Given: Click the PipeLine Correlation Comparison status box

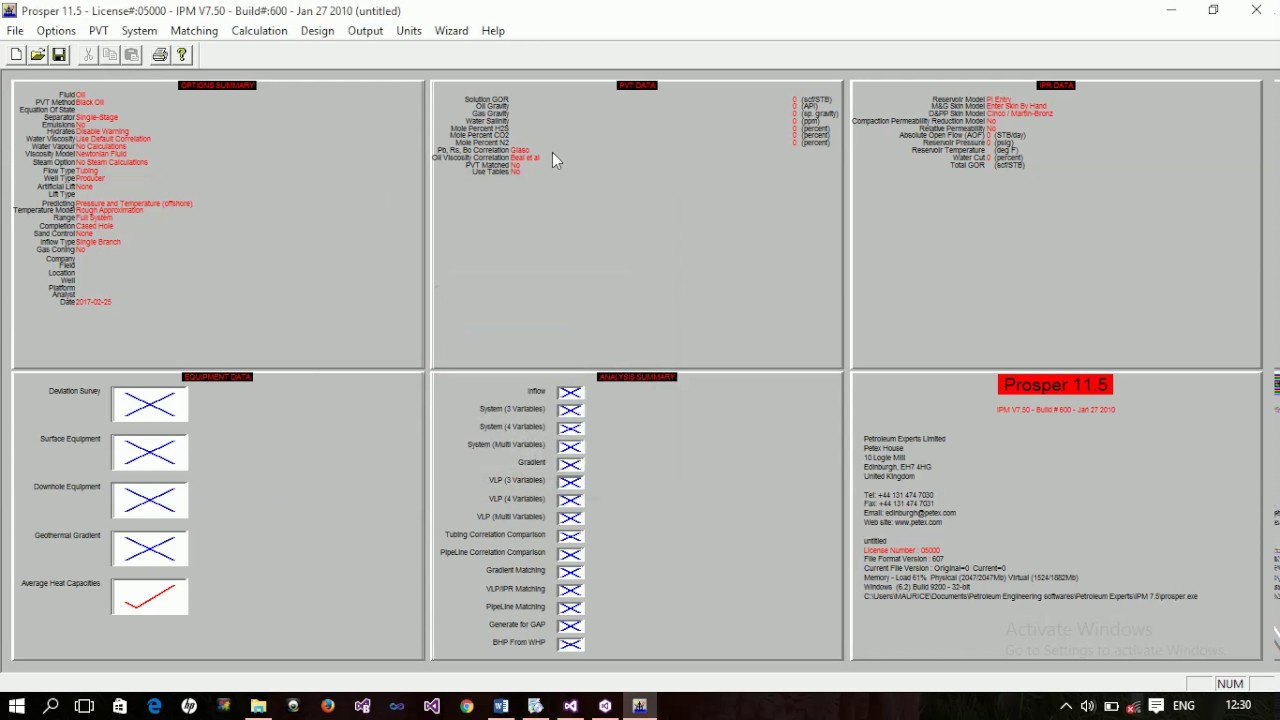Looking at the screenshot, I should pos(571,553).
